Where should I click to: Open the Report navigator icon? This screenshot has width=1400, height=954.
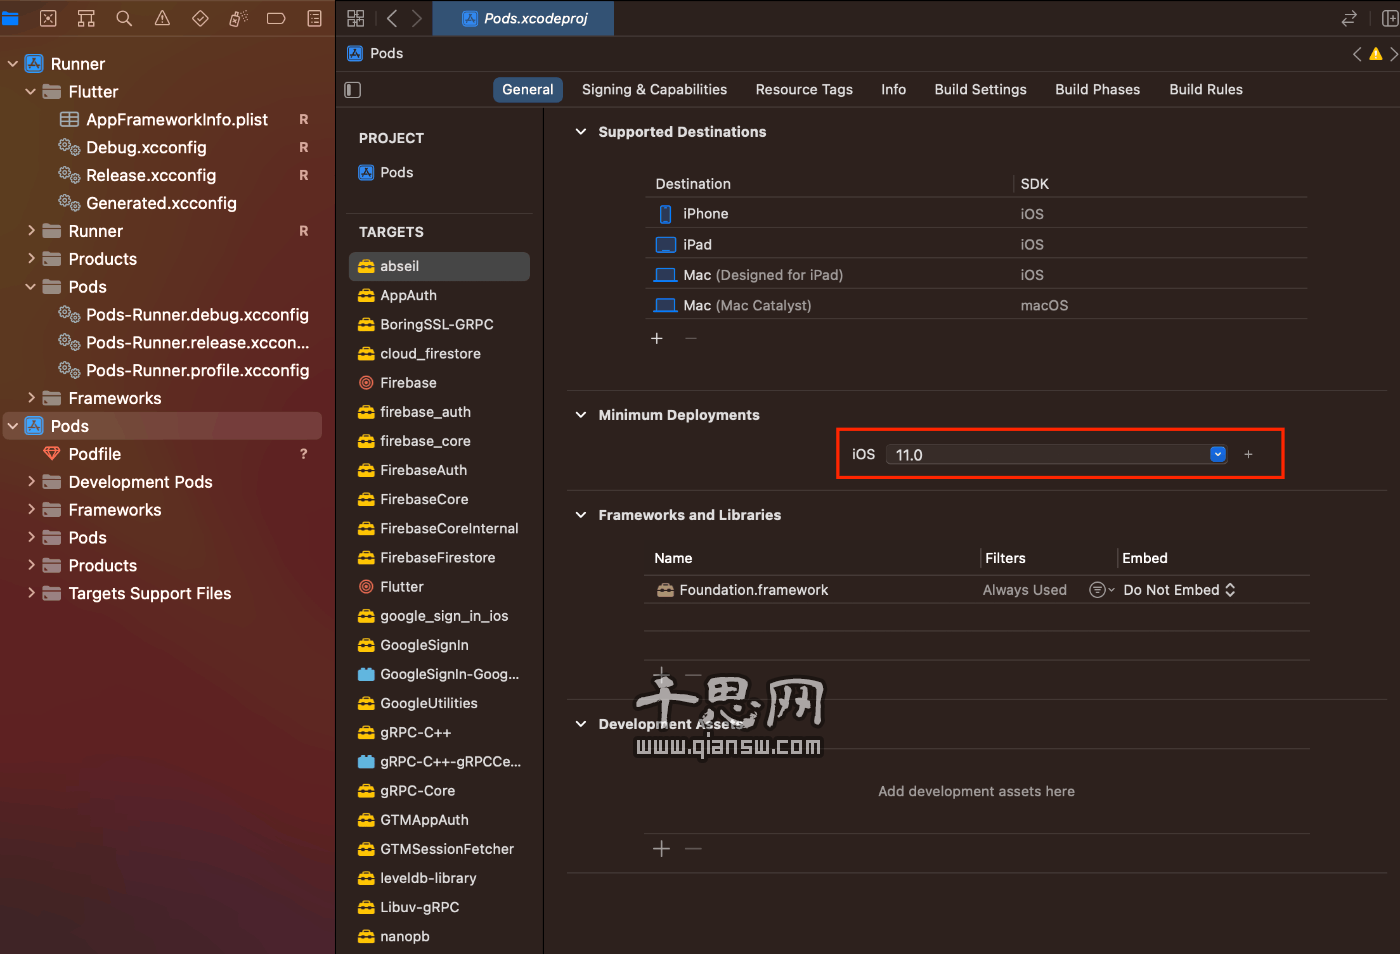pyautogui.click(x=314, y=18)
